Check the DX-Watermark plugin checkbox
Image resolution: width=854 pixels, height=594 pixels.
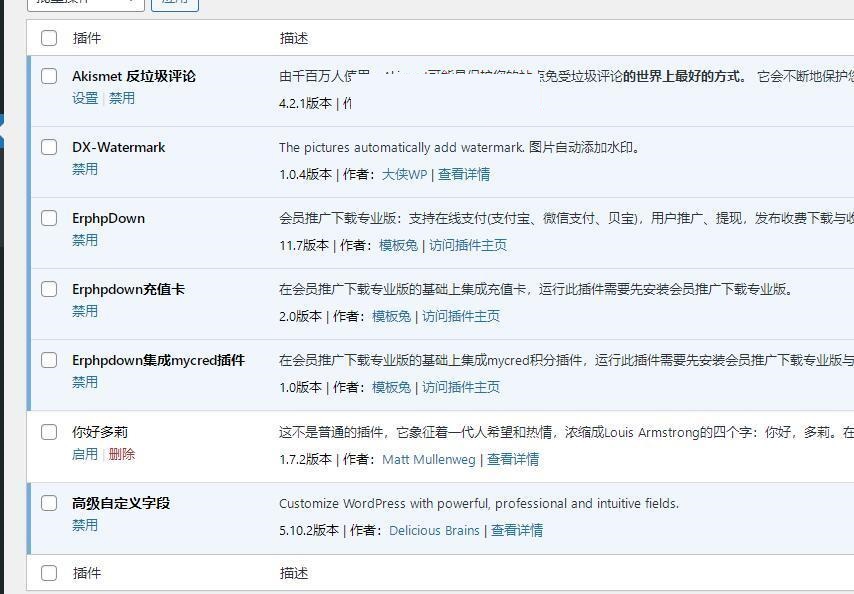coord(49,147)
